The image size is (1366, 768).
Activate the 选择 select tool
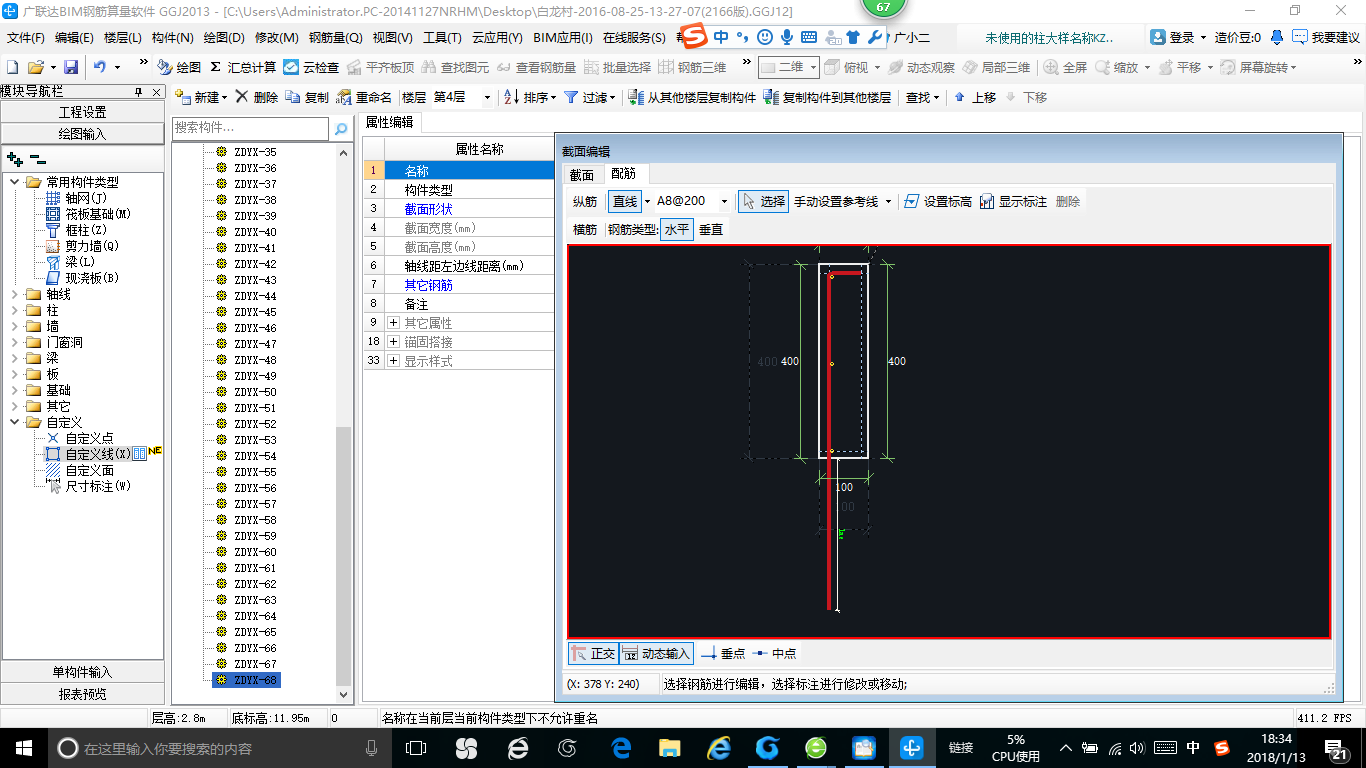click(763, 201)
